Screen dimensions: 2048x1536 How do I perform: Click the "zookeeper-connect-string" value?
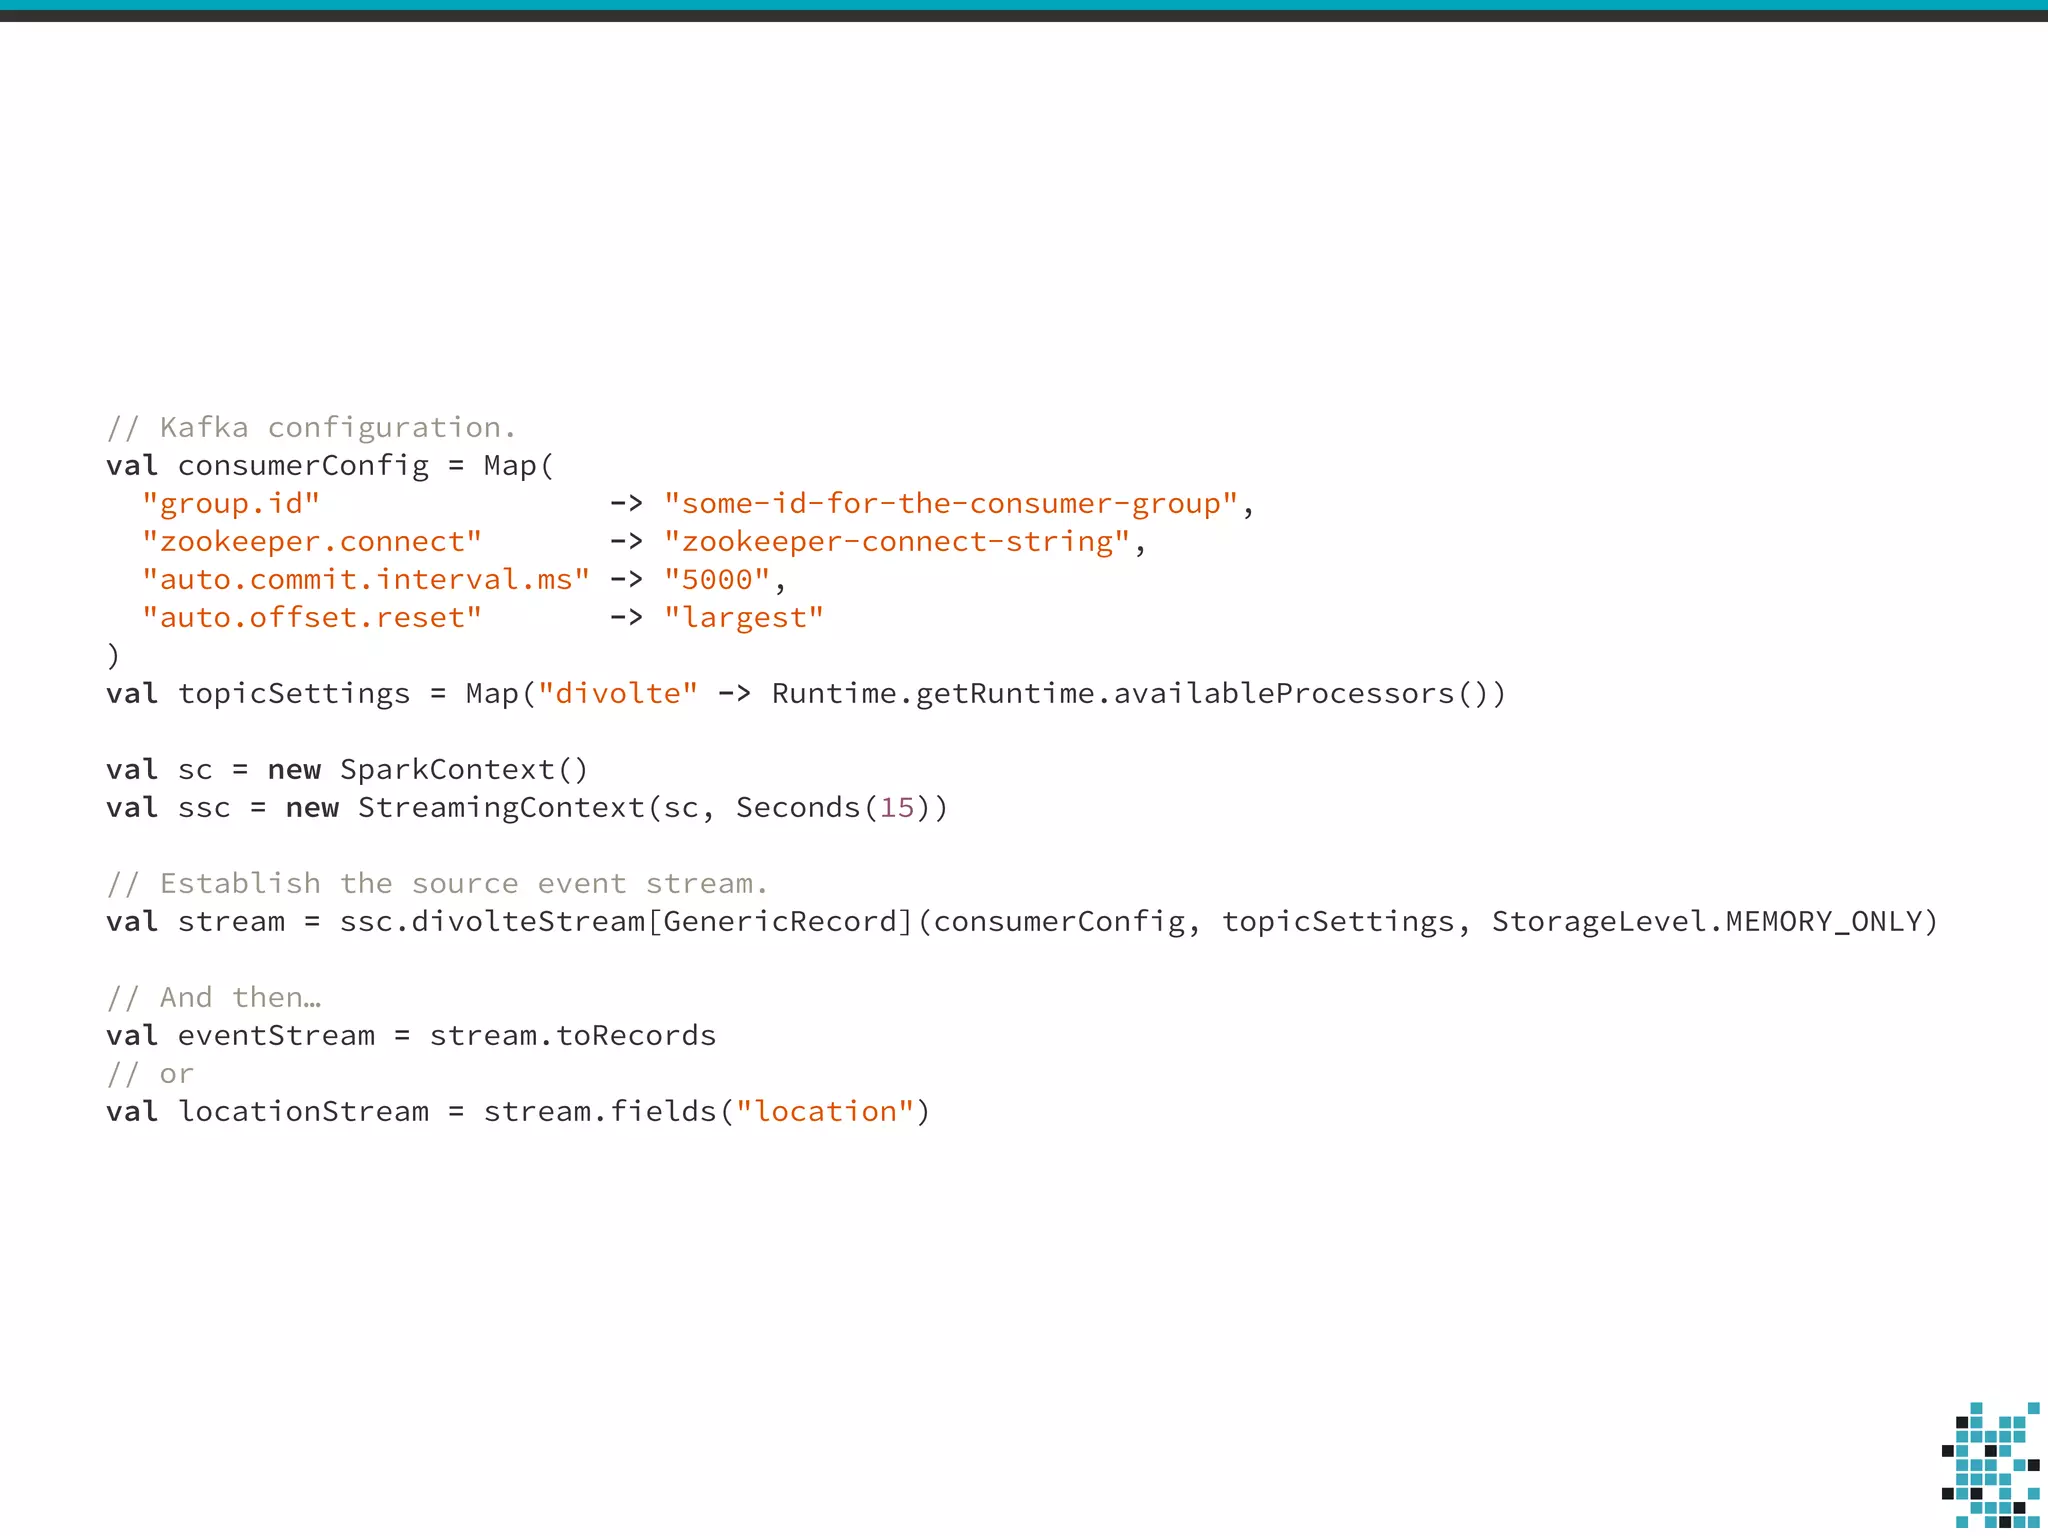pyautogui.click(x=898, y=542)
